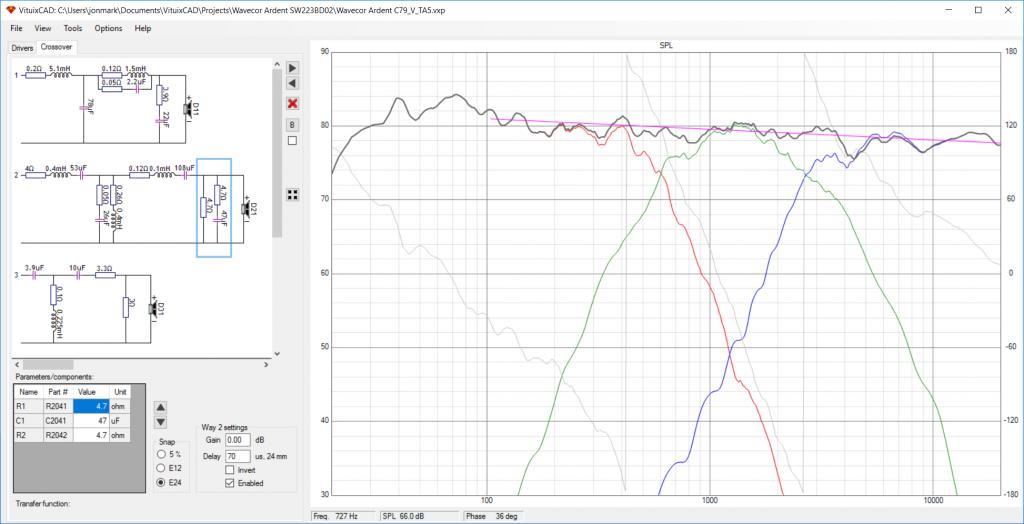
Task: Select the 10uF capacitor in way 3
Action: tap(77, 275)
